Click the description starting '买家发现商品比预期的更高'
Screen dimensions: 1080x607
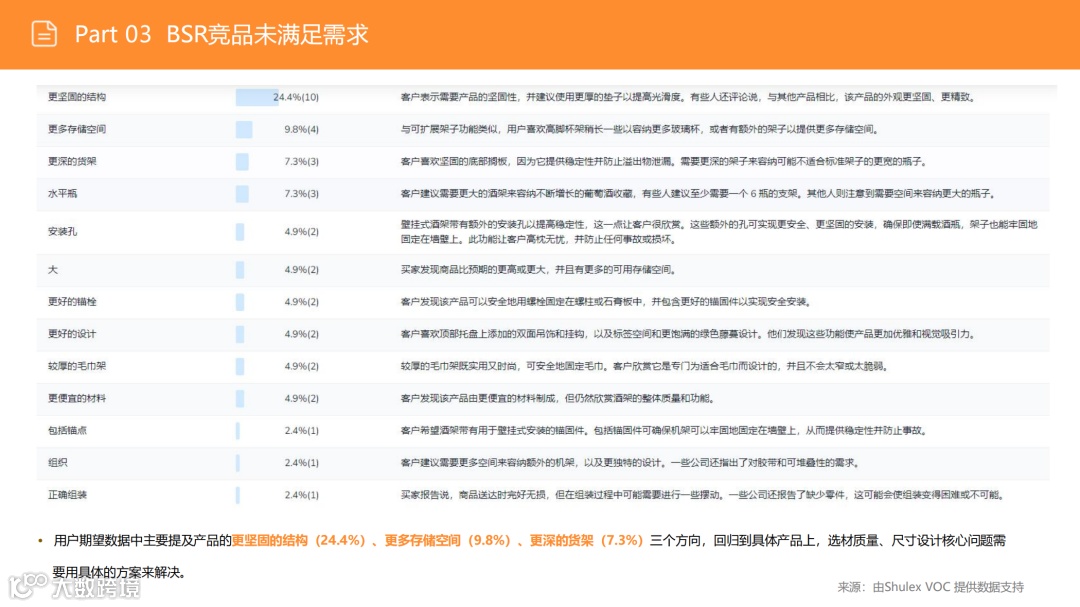[x=539, y=269]
